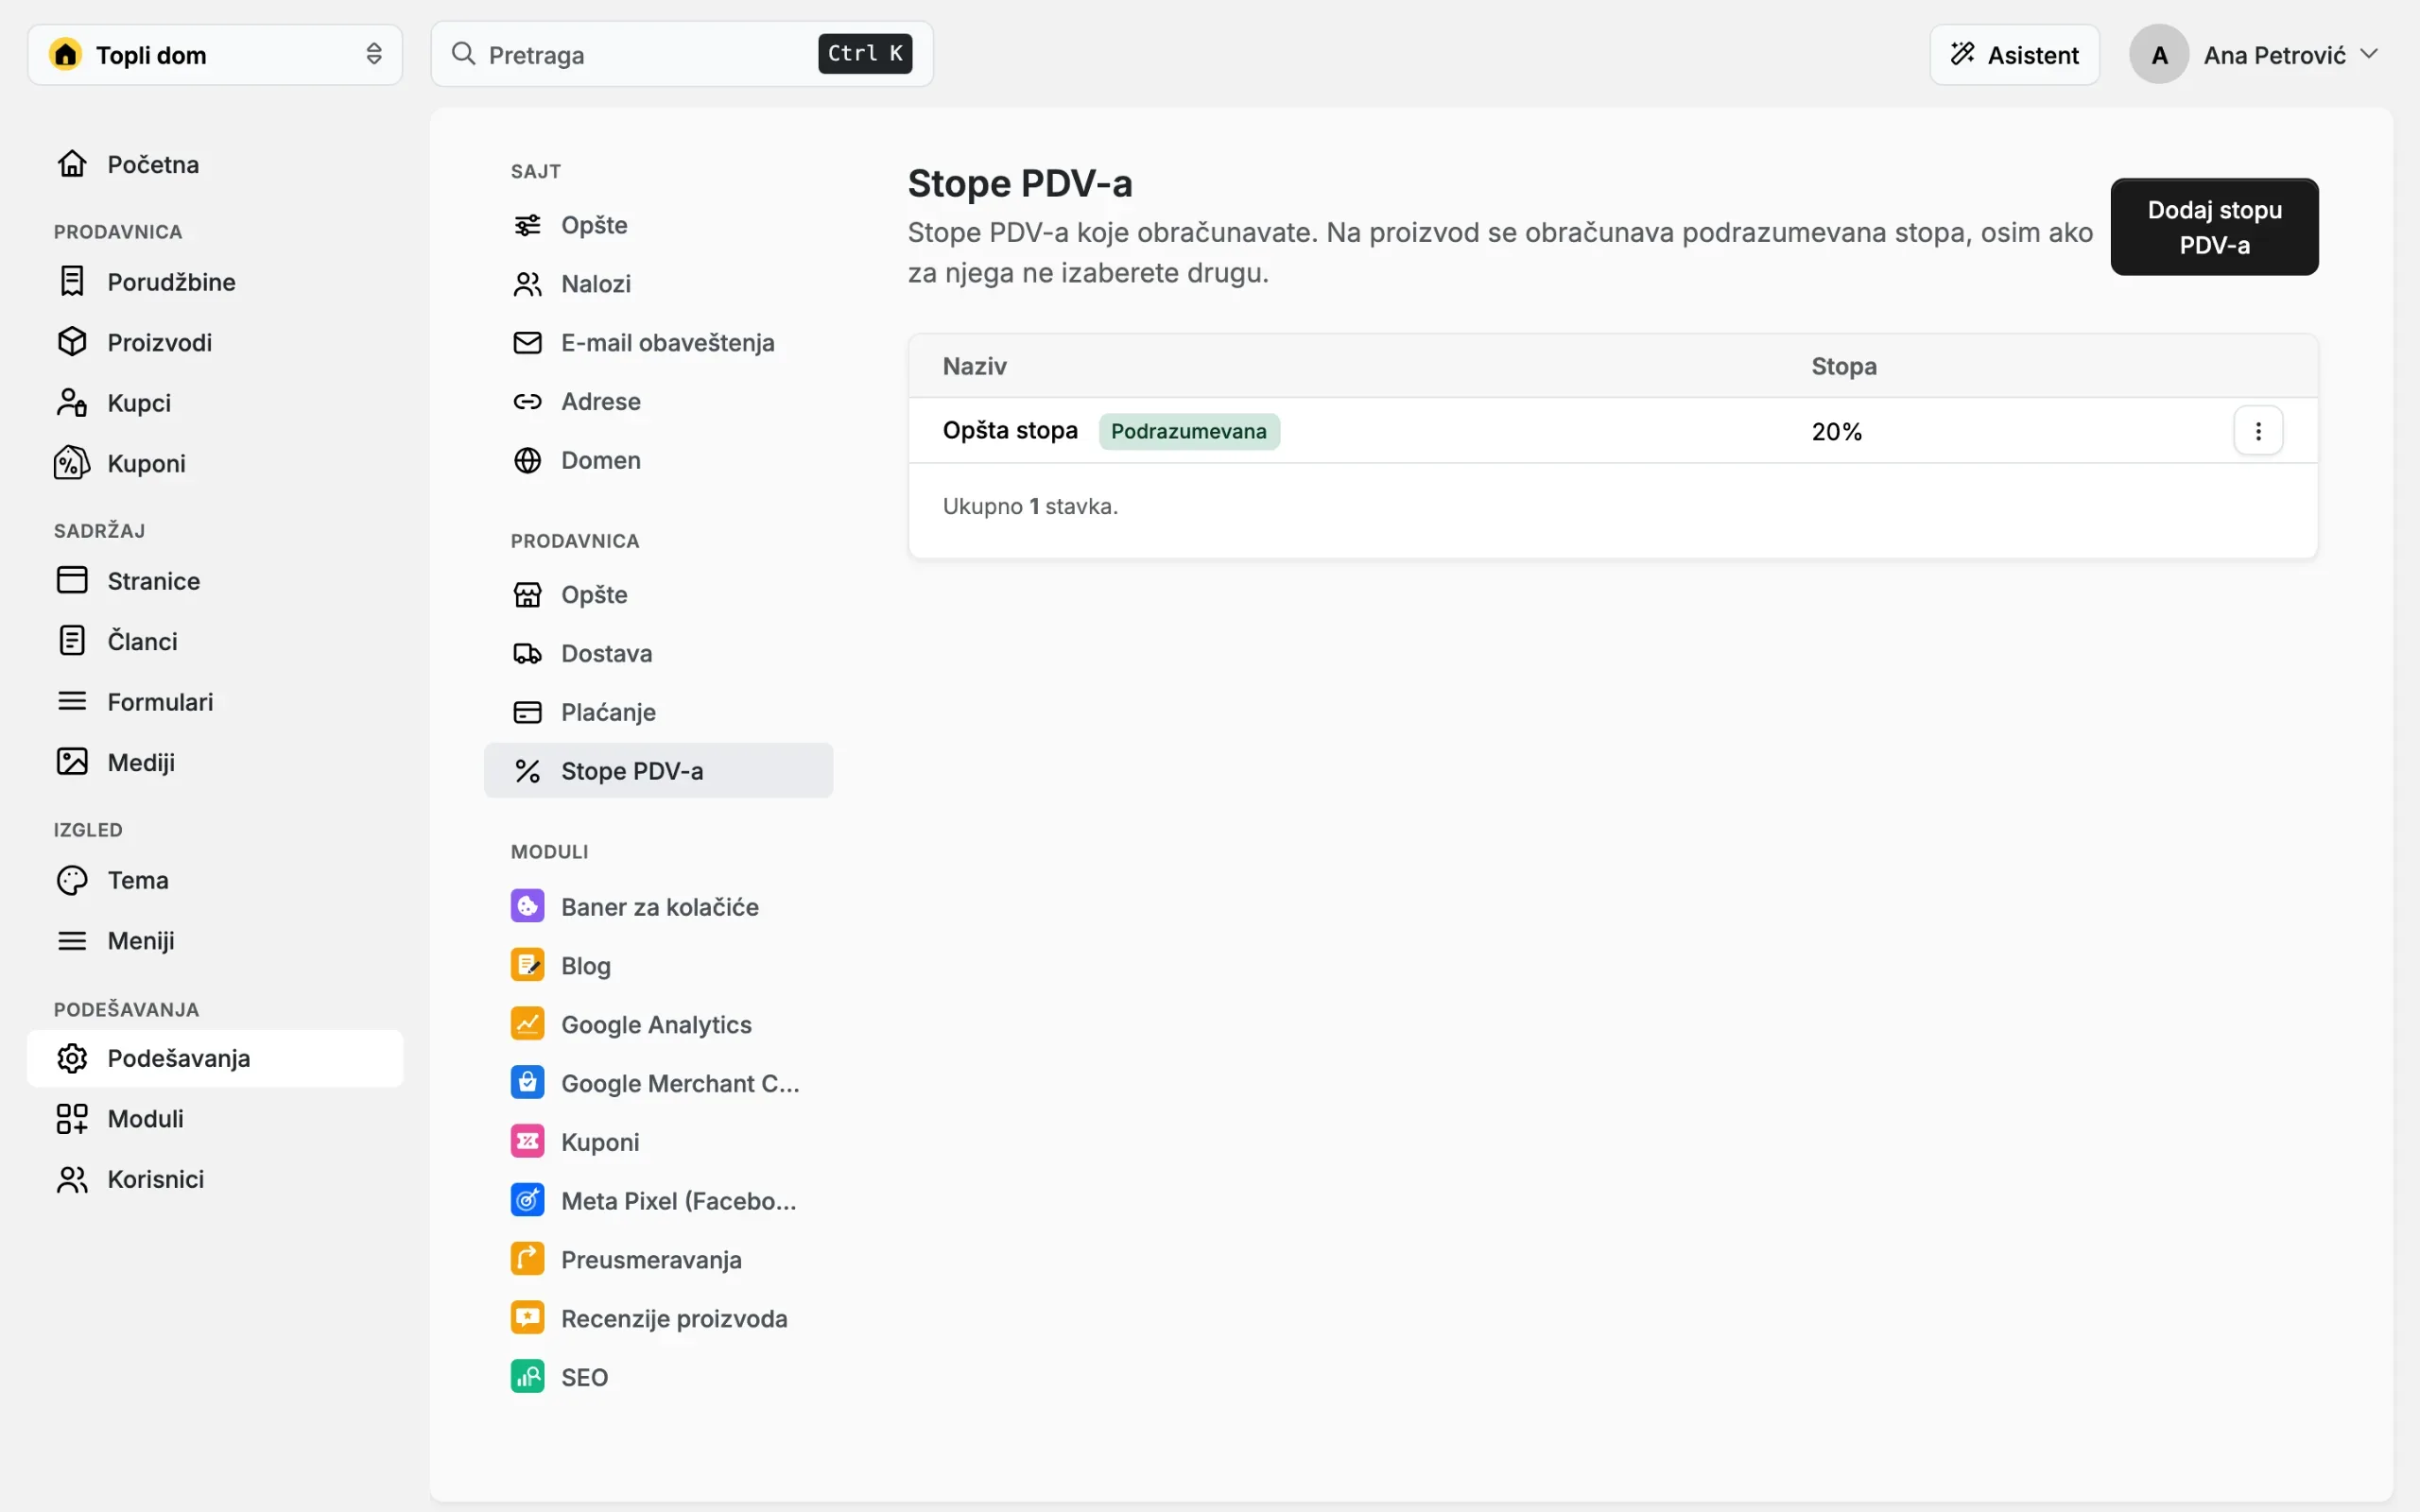
Task: Click the Podrazumevana badge
Action: coord(1188,431)
